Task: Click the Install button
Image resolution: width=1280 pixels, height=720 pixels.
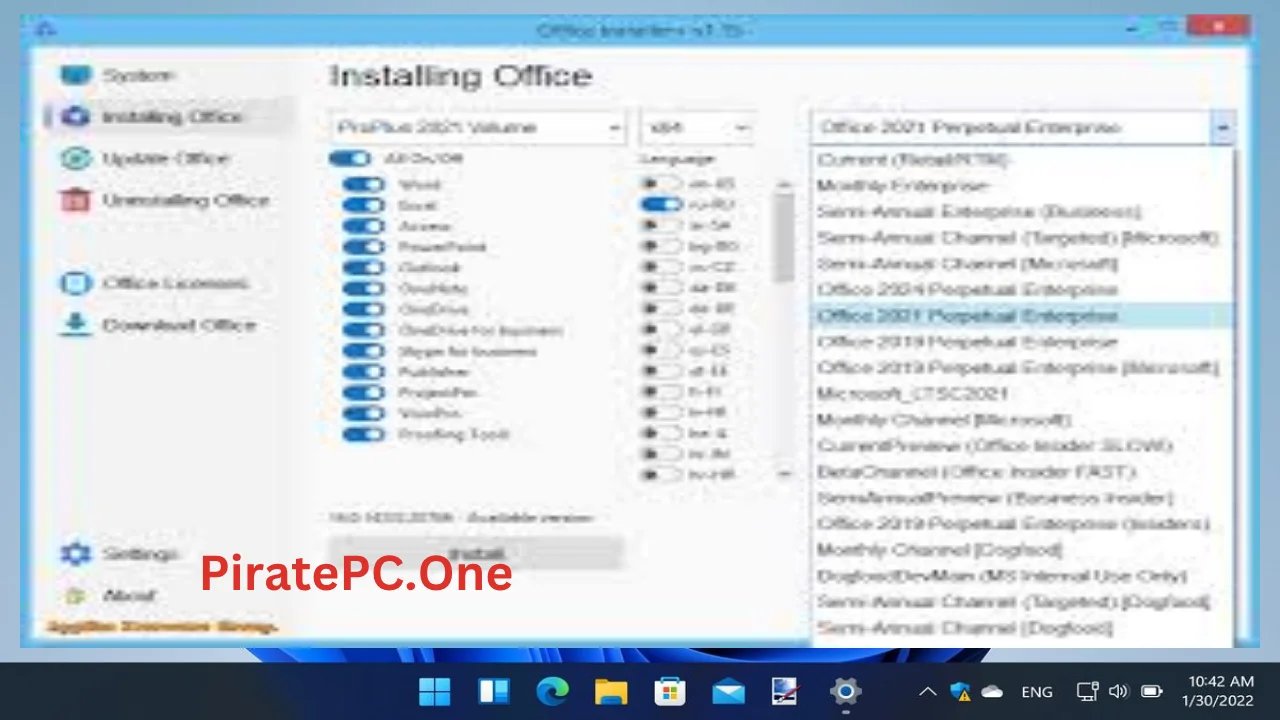Action: point(476,553)
